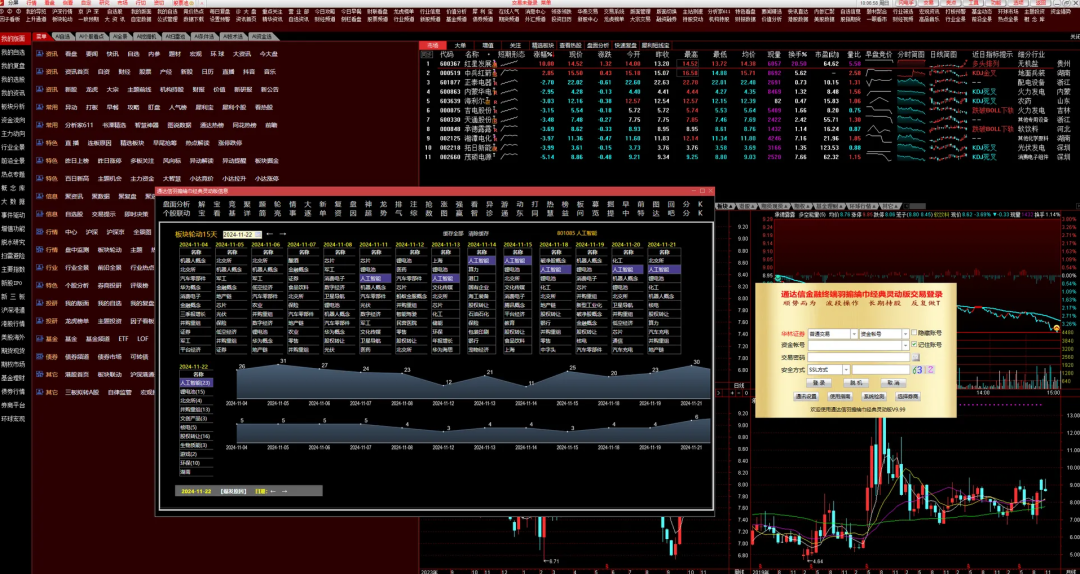Open 资金流向 in left sidebar
1080x574 pixels.
[13, 120]
